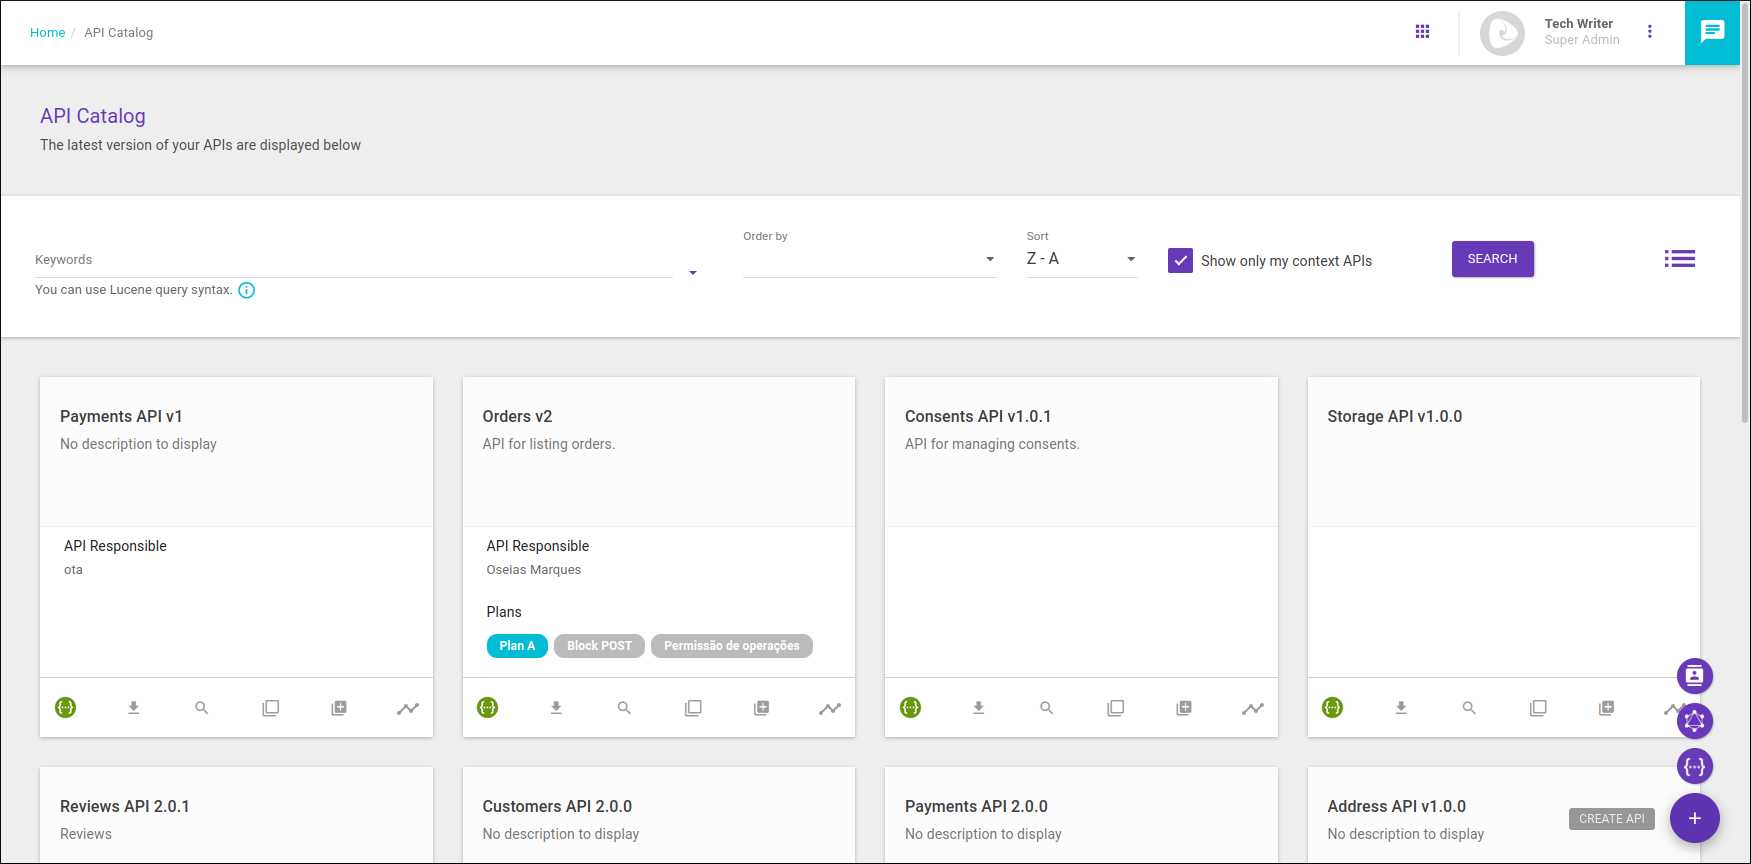This screenshot has height=864, width=1751.
Task: Click the clone icon on Payments API v1
Action: point(271,708)
